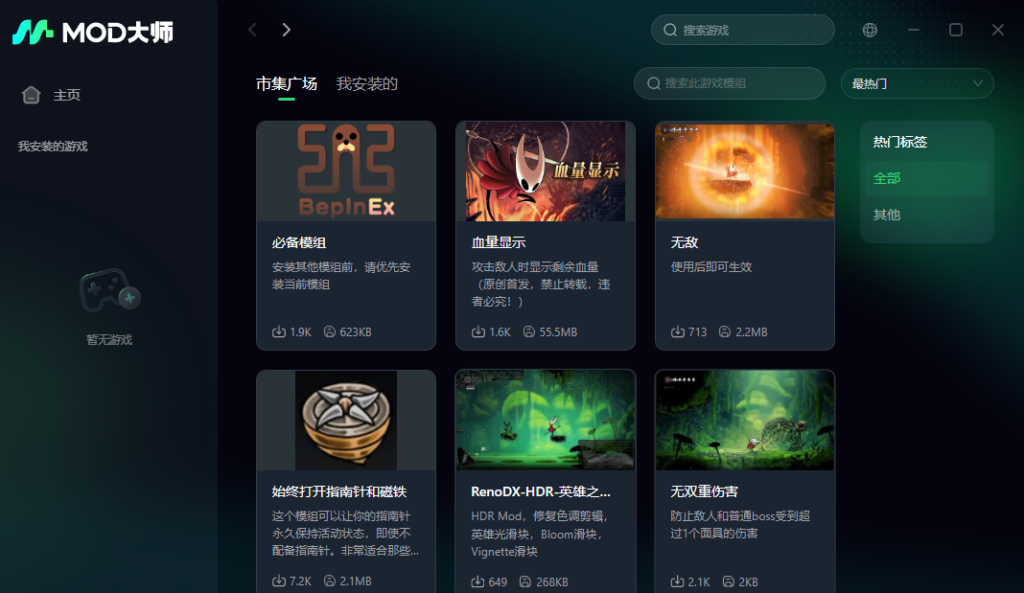Navigate forward with the right arrow

pyautogui.click(x=286, y=30)
